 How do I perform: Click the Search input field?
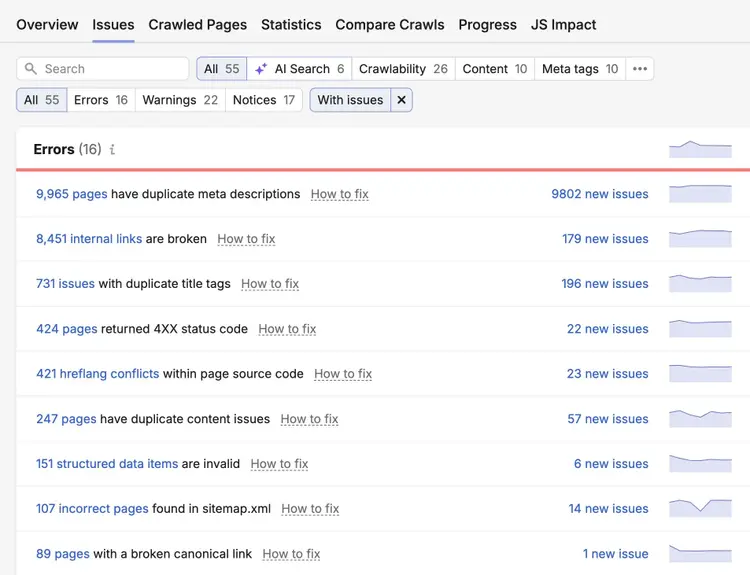coord(103,69)
